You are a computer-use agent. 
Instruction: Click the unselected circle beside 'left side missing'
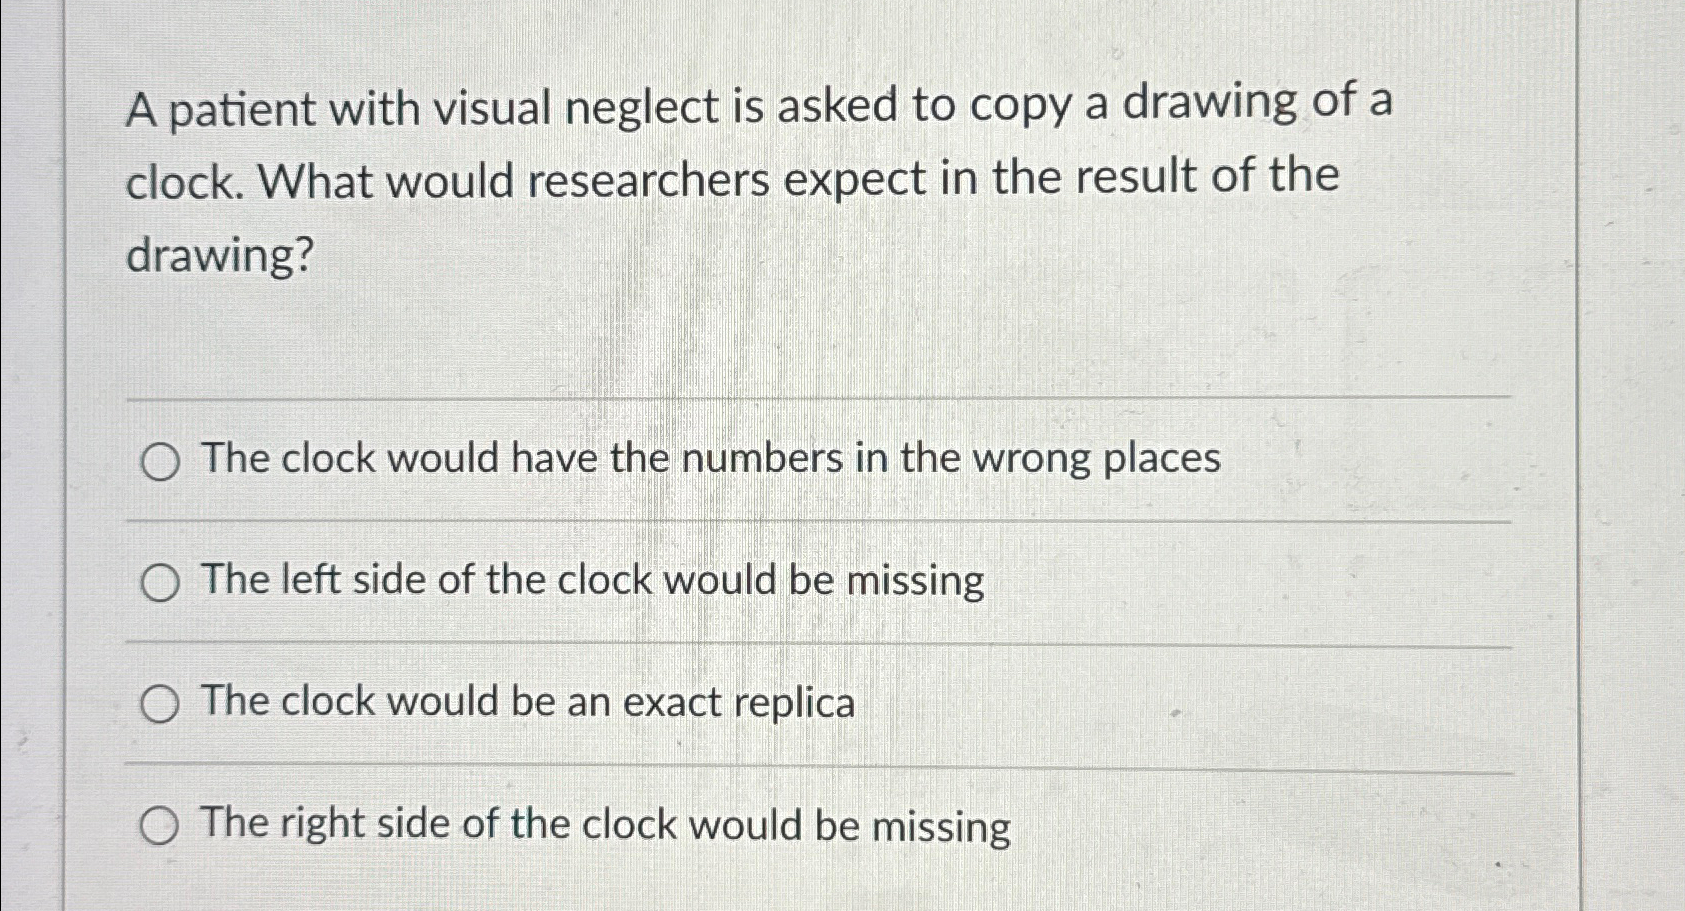(160, 582)
